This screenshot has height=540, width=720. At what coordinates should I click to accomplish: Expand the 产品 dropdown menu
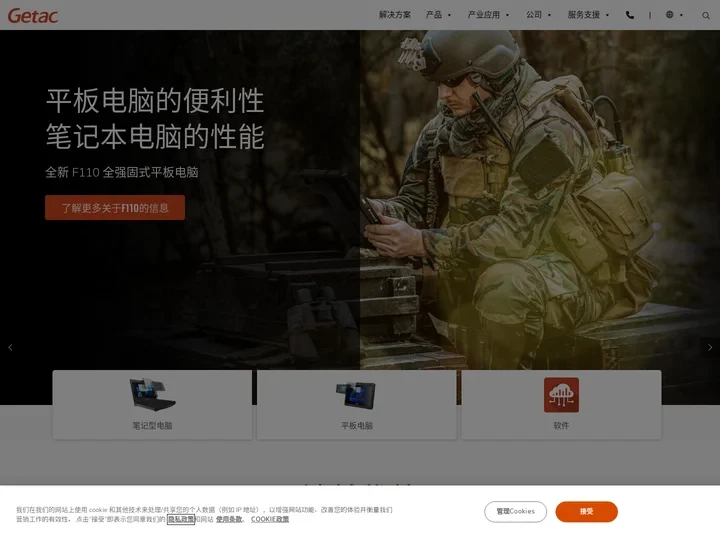(438, 15)
